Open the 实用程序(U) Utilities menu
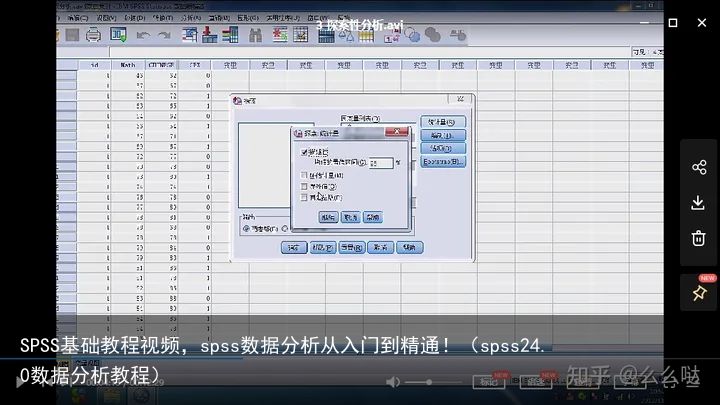This screenshot has width=720, height=405. (283, 18)
